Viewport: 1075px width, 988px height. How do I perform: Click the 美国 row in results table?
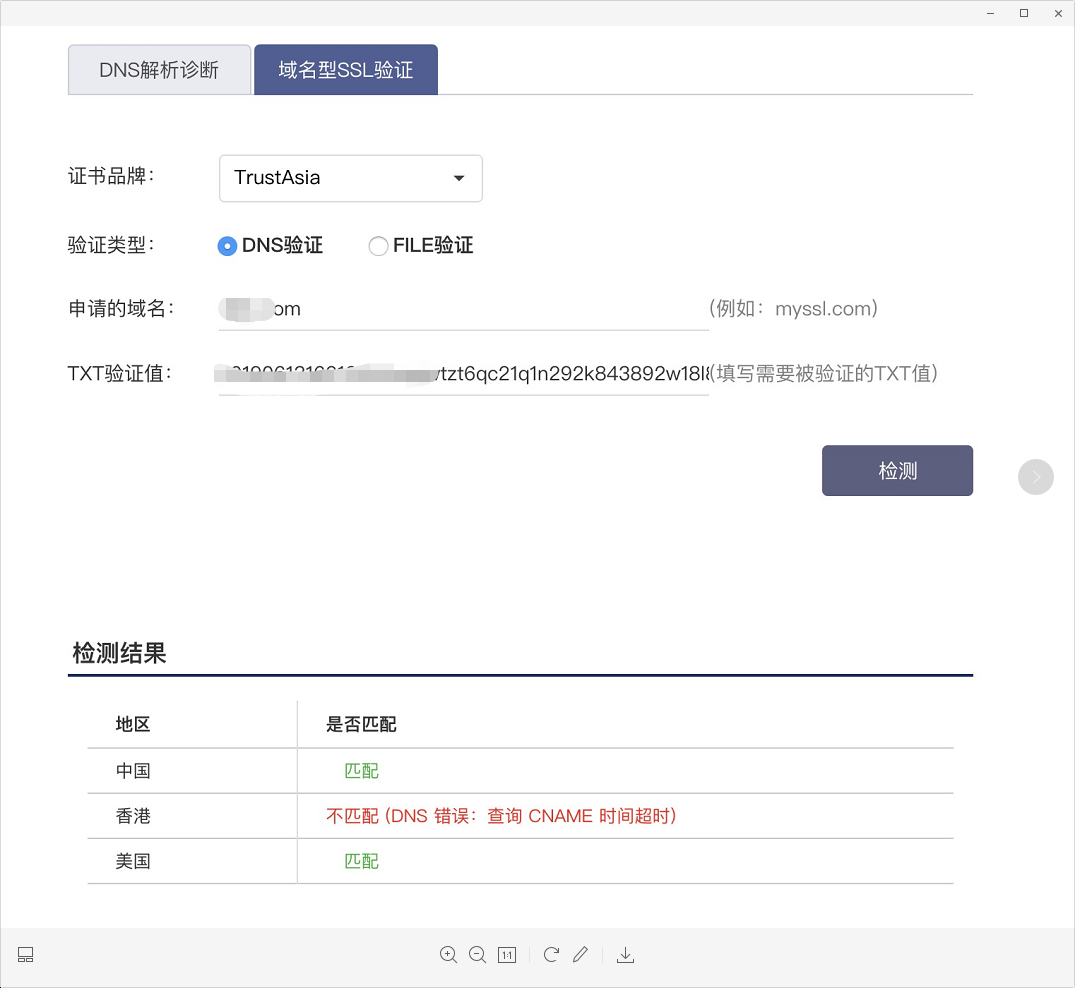point(133,861)
